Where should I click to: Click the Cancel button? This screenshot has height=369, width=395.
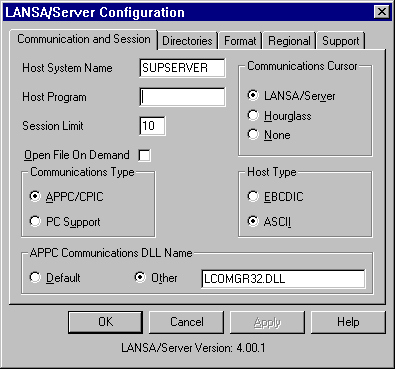tap(187, 322)
